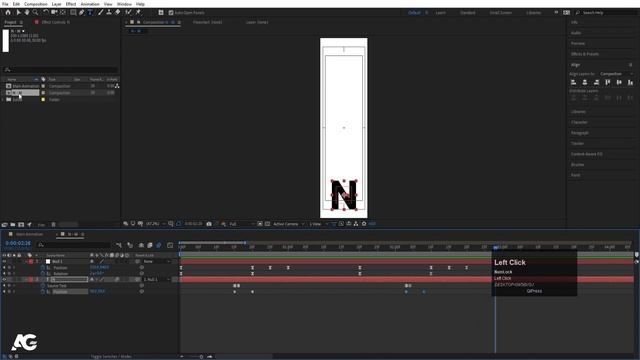Image resolution: width=640 pixels, height=360 pixels.
Task: Open the Paragraph panel
Action: [x=580, y=133]
